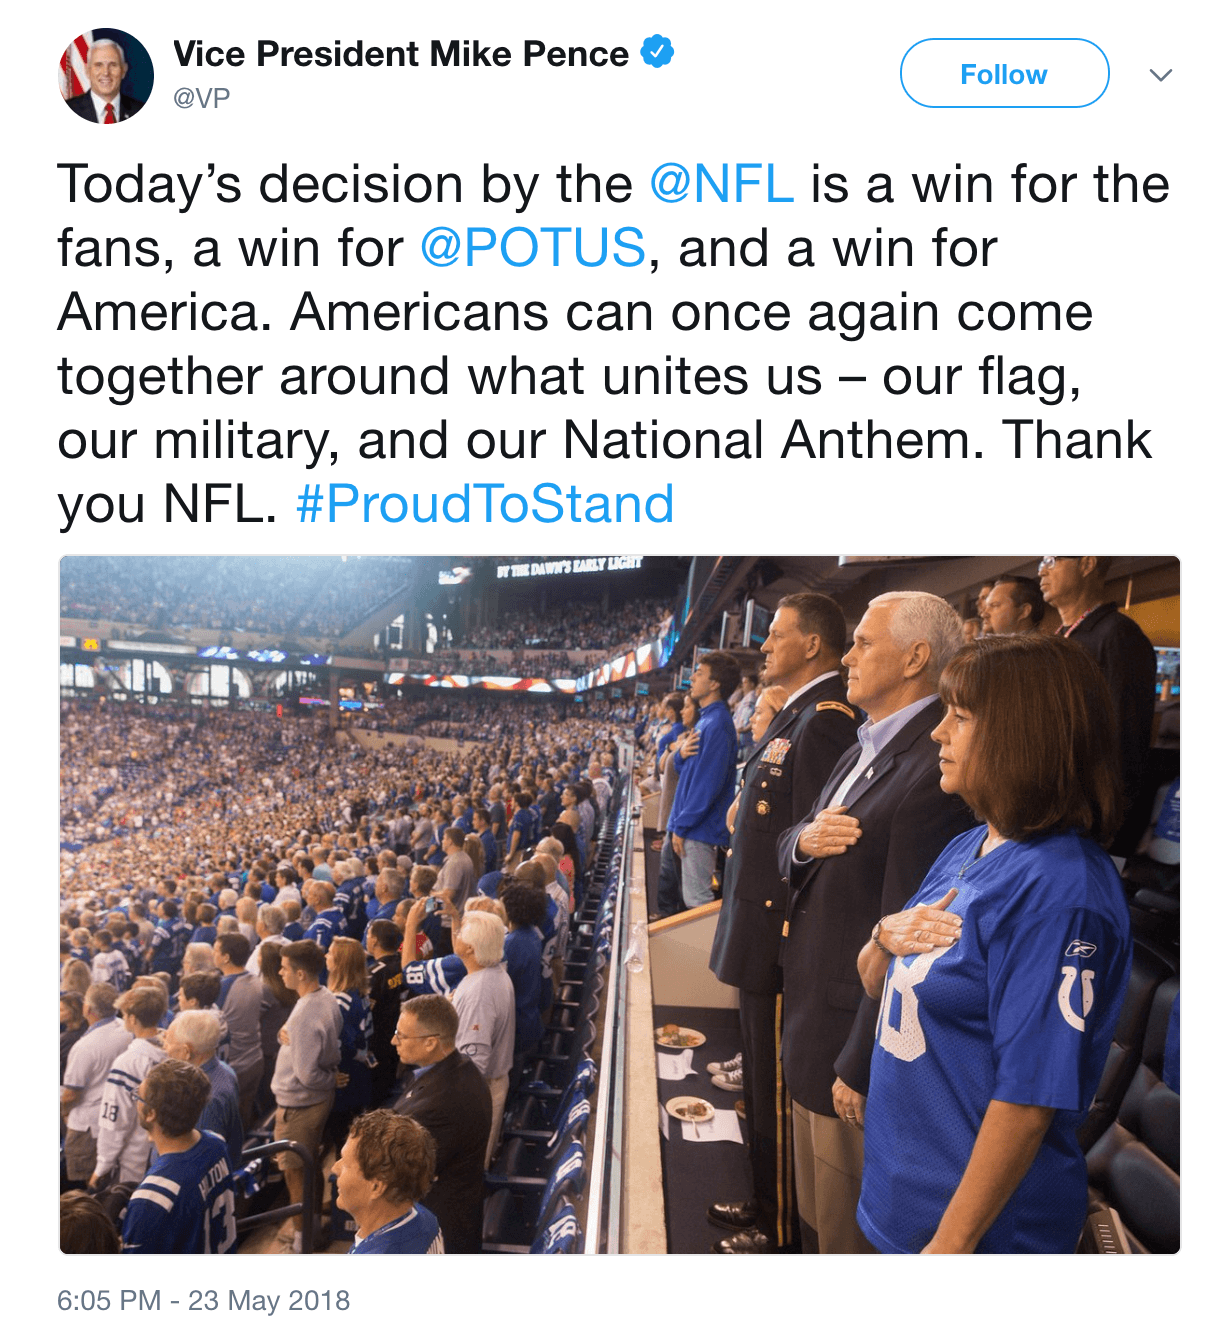Image resolution: width=1232 pixels, height=1334 pixels.
Task: Click the food plate on the suite ledge
Action: pos(680,1038)
